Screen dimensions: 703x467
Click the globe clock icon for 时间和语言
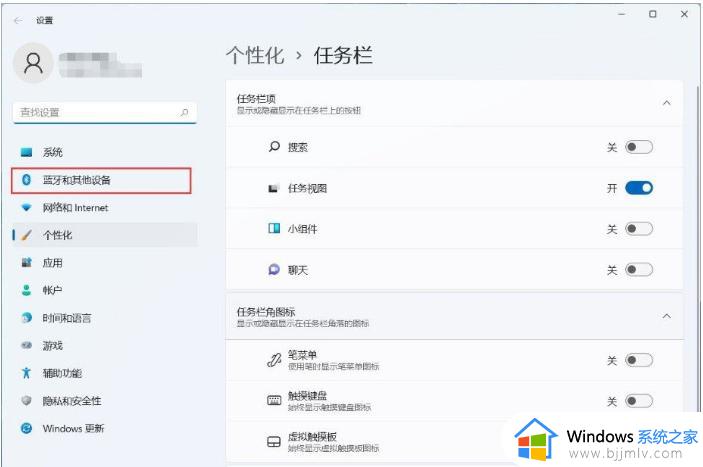tap(26, 318)
